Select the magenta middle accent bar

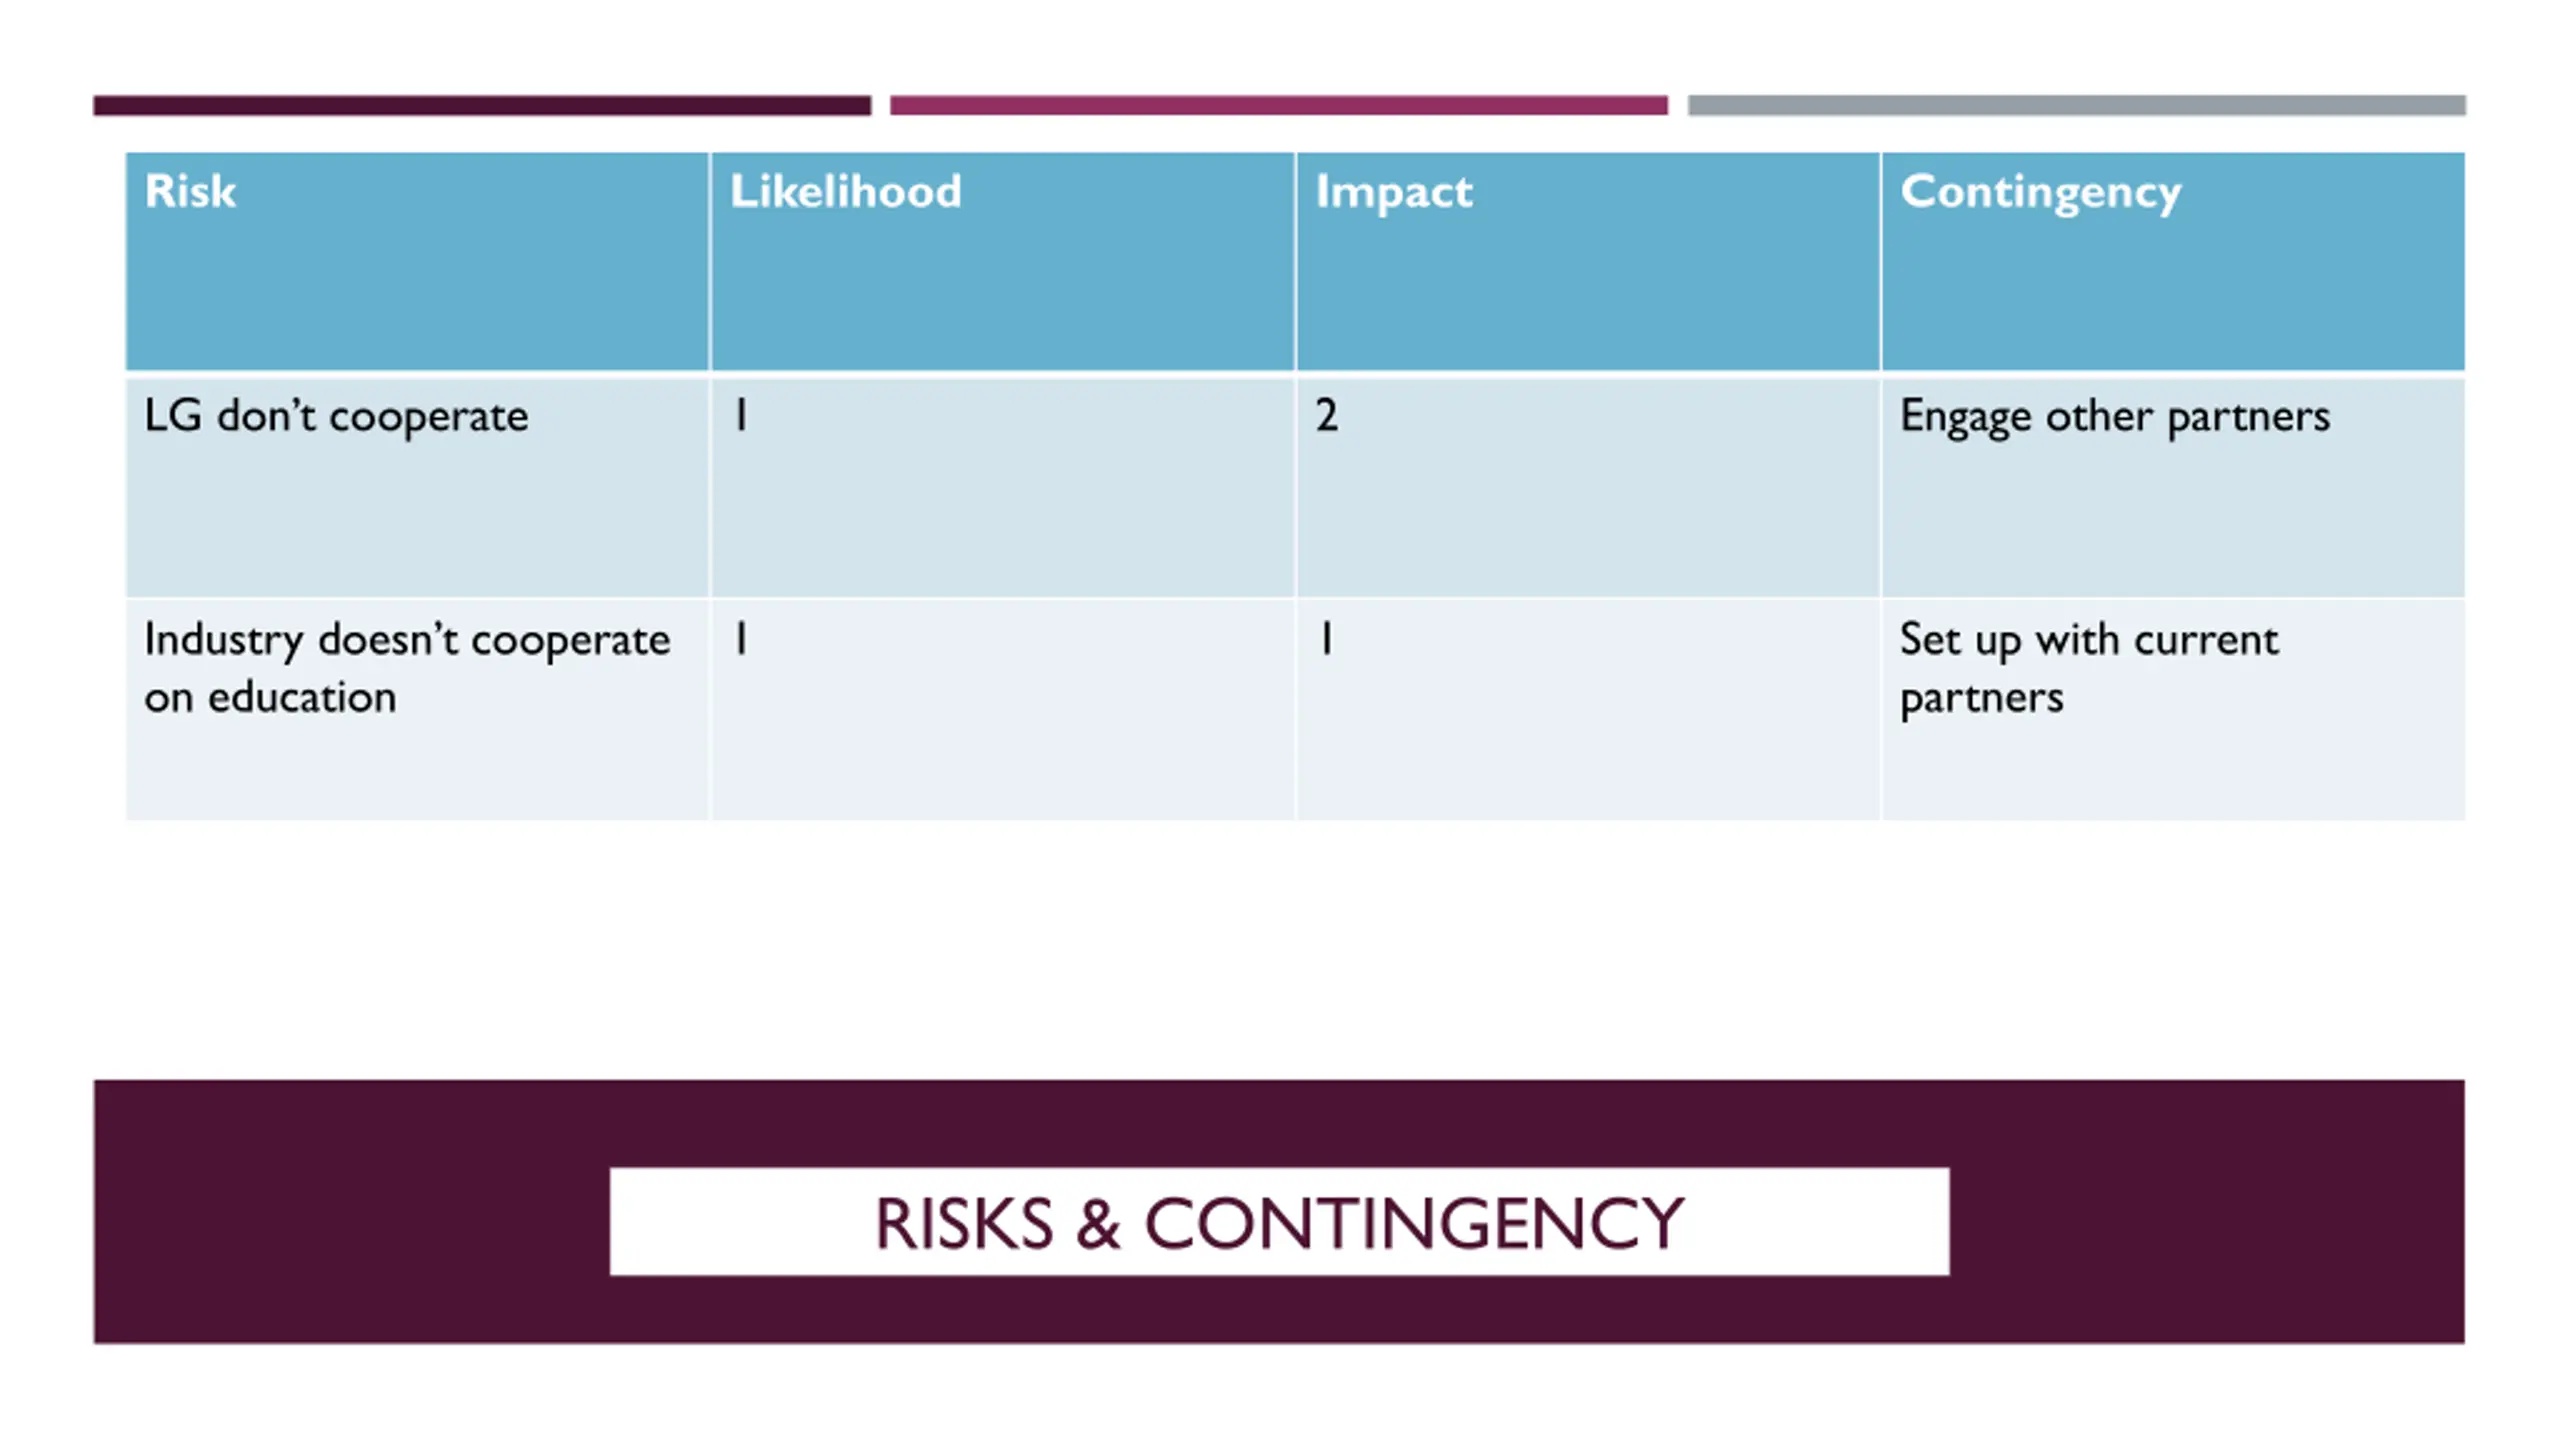coord(1279,105)
